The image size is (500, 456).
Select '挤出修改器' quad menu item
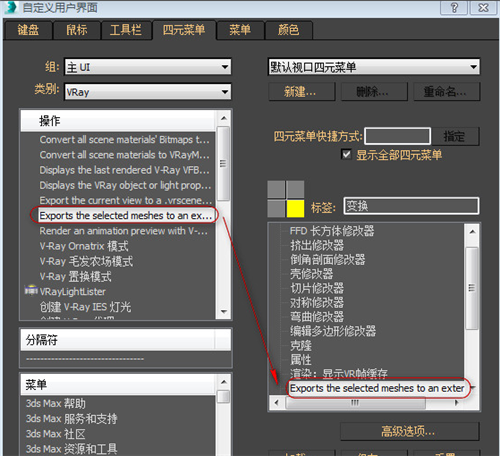(x=317, y=245)
